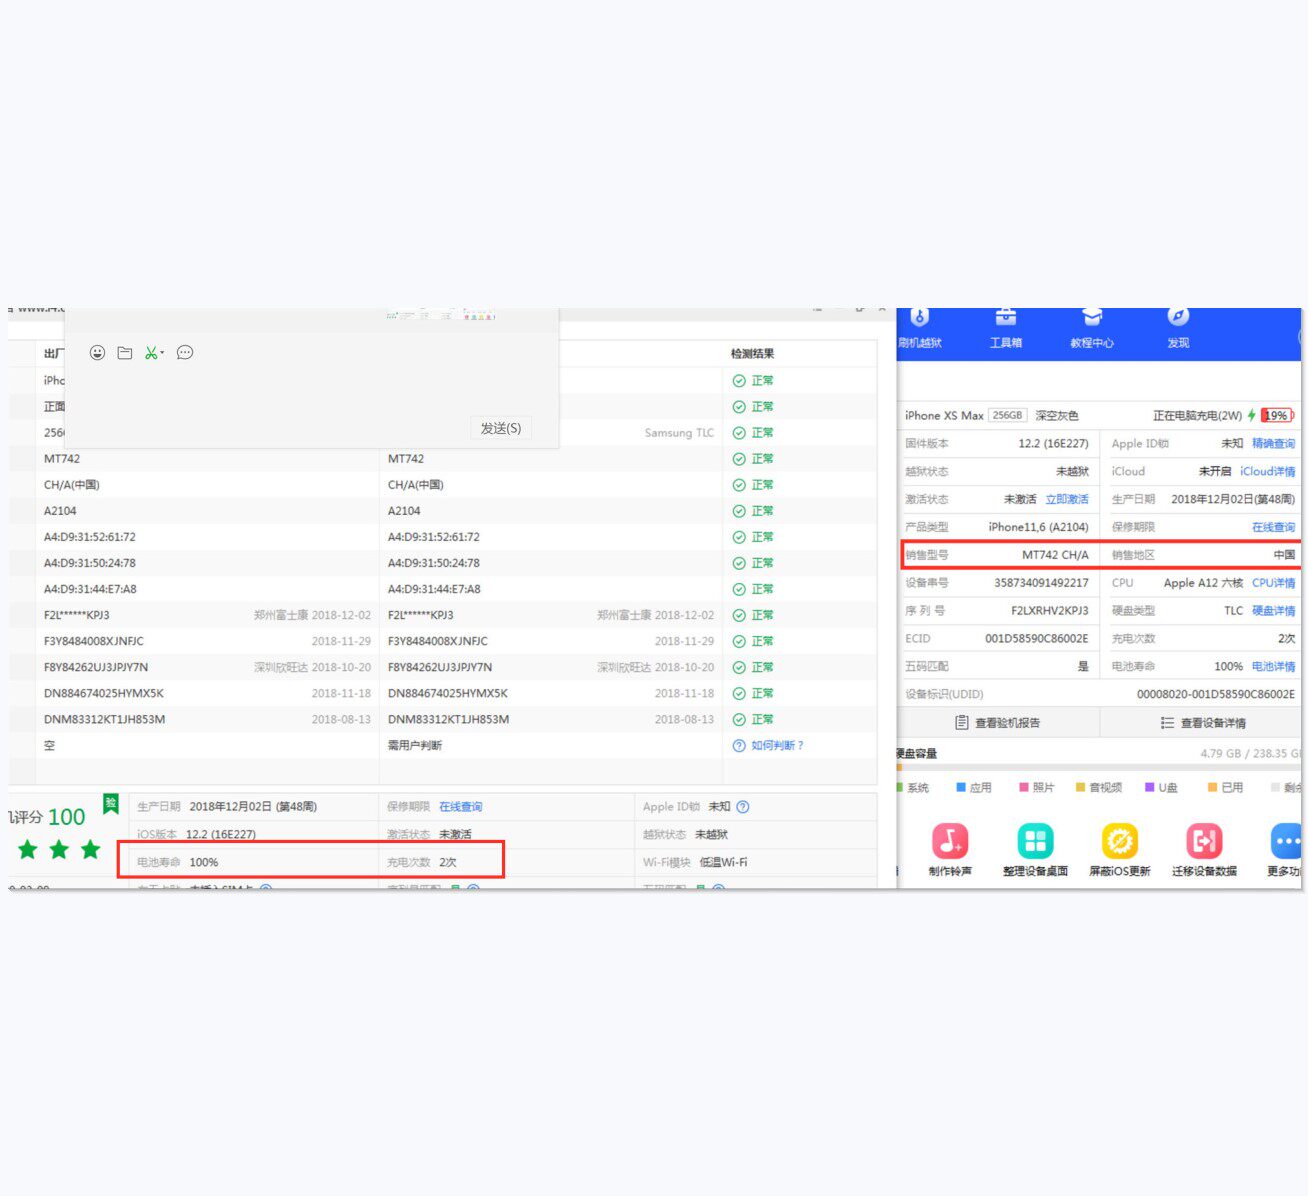Click the 需用户判断 cell
Image resolution: width=1308 pixels, height=1196 pixels.
pos(415,745)
